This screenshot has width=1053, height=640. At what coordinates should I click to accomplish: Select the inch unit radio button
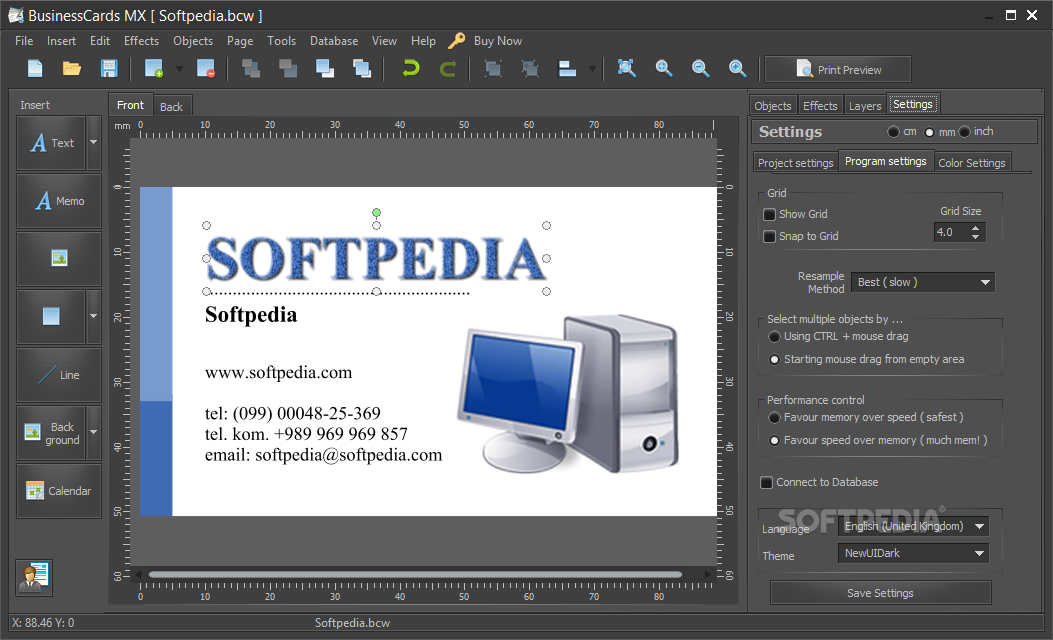(x=965, y=132)
